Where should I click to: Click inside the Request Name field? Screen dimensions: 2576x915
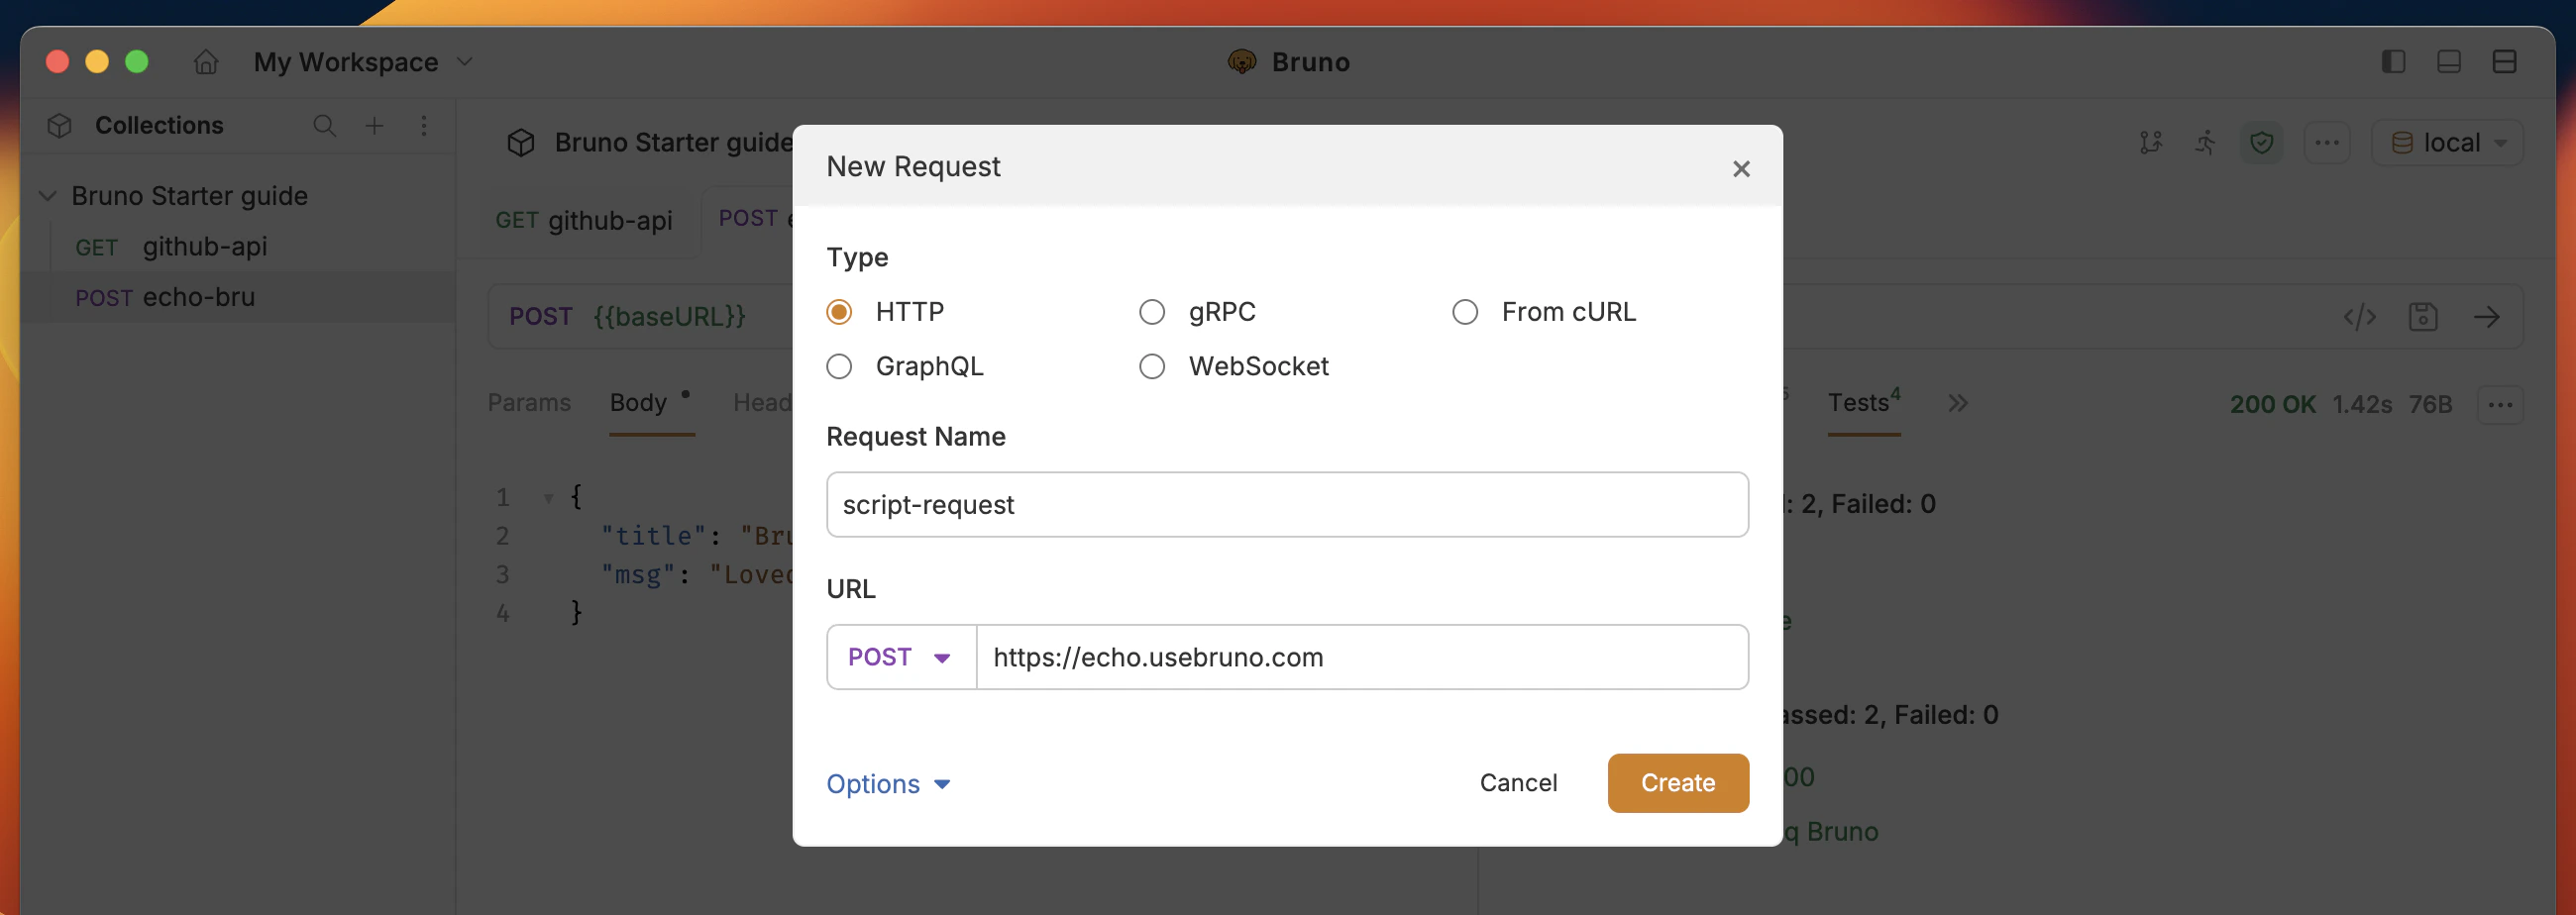point(1286,504)
